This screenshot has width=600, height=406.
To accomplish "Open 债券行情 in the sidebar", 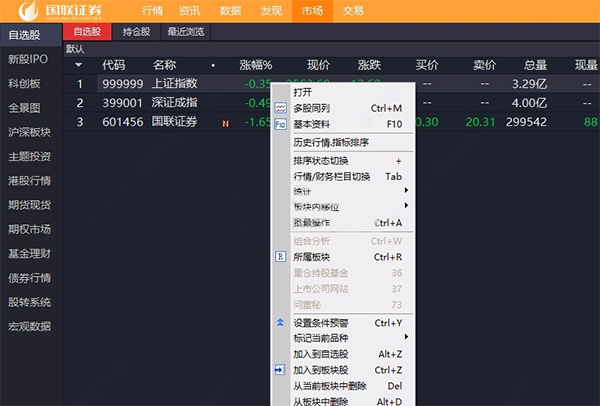I will (x=31, y=278).
